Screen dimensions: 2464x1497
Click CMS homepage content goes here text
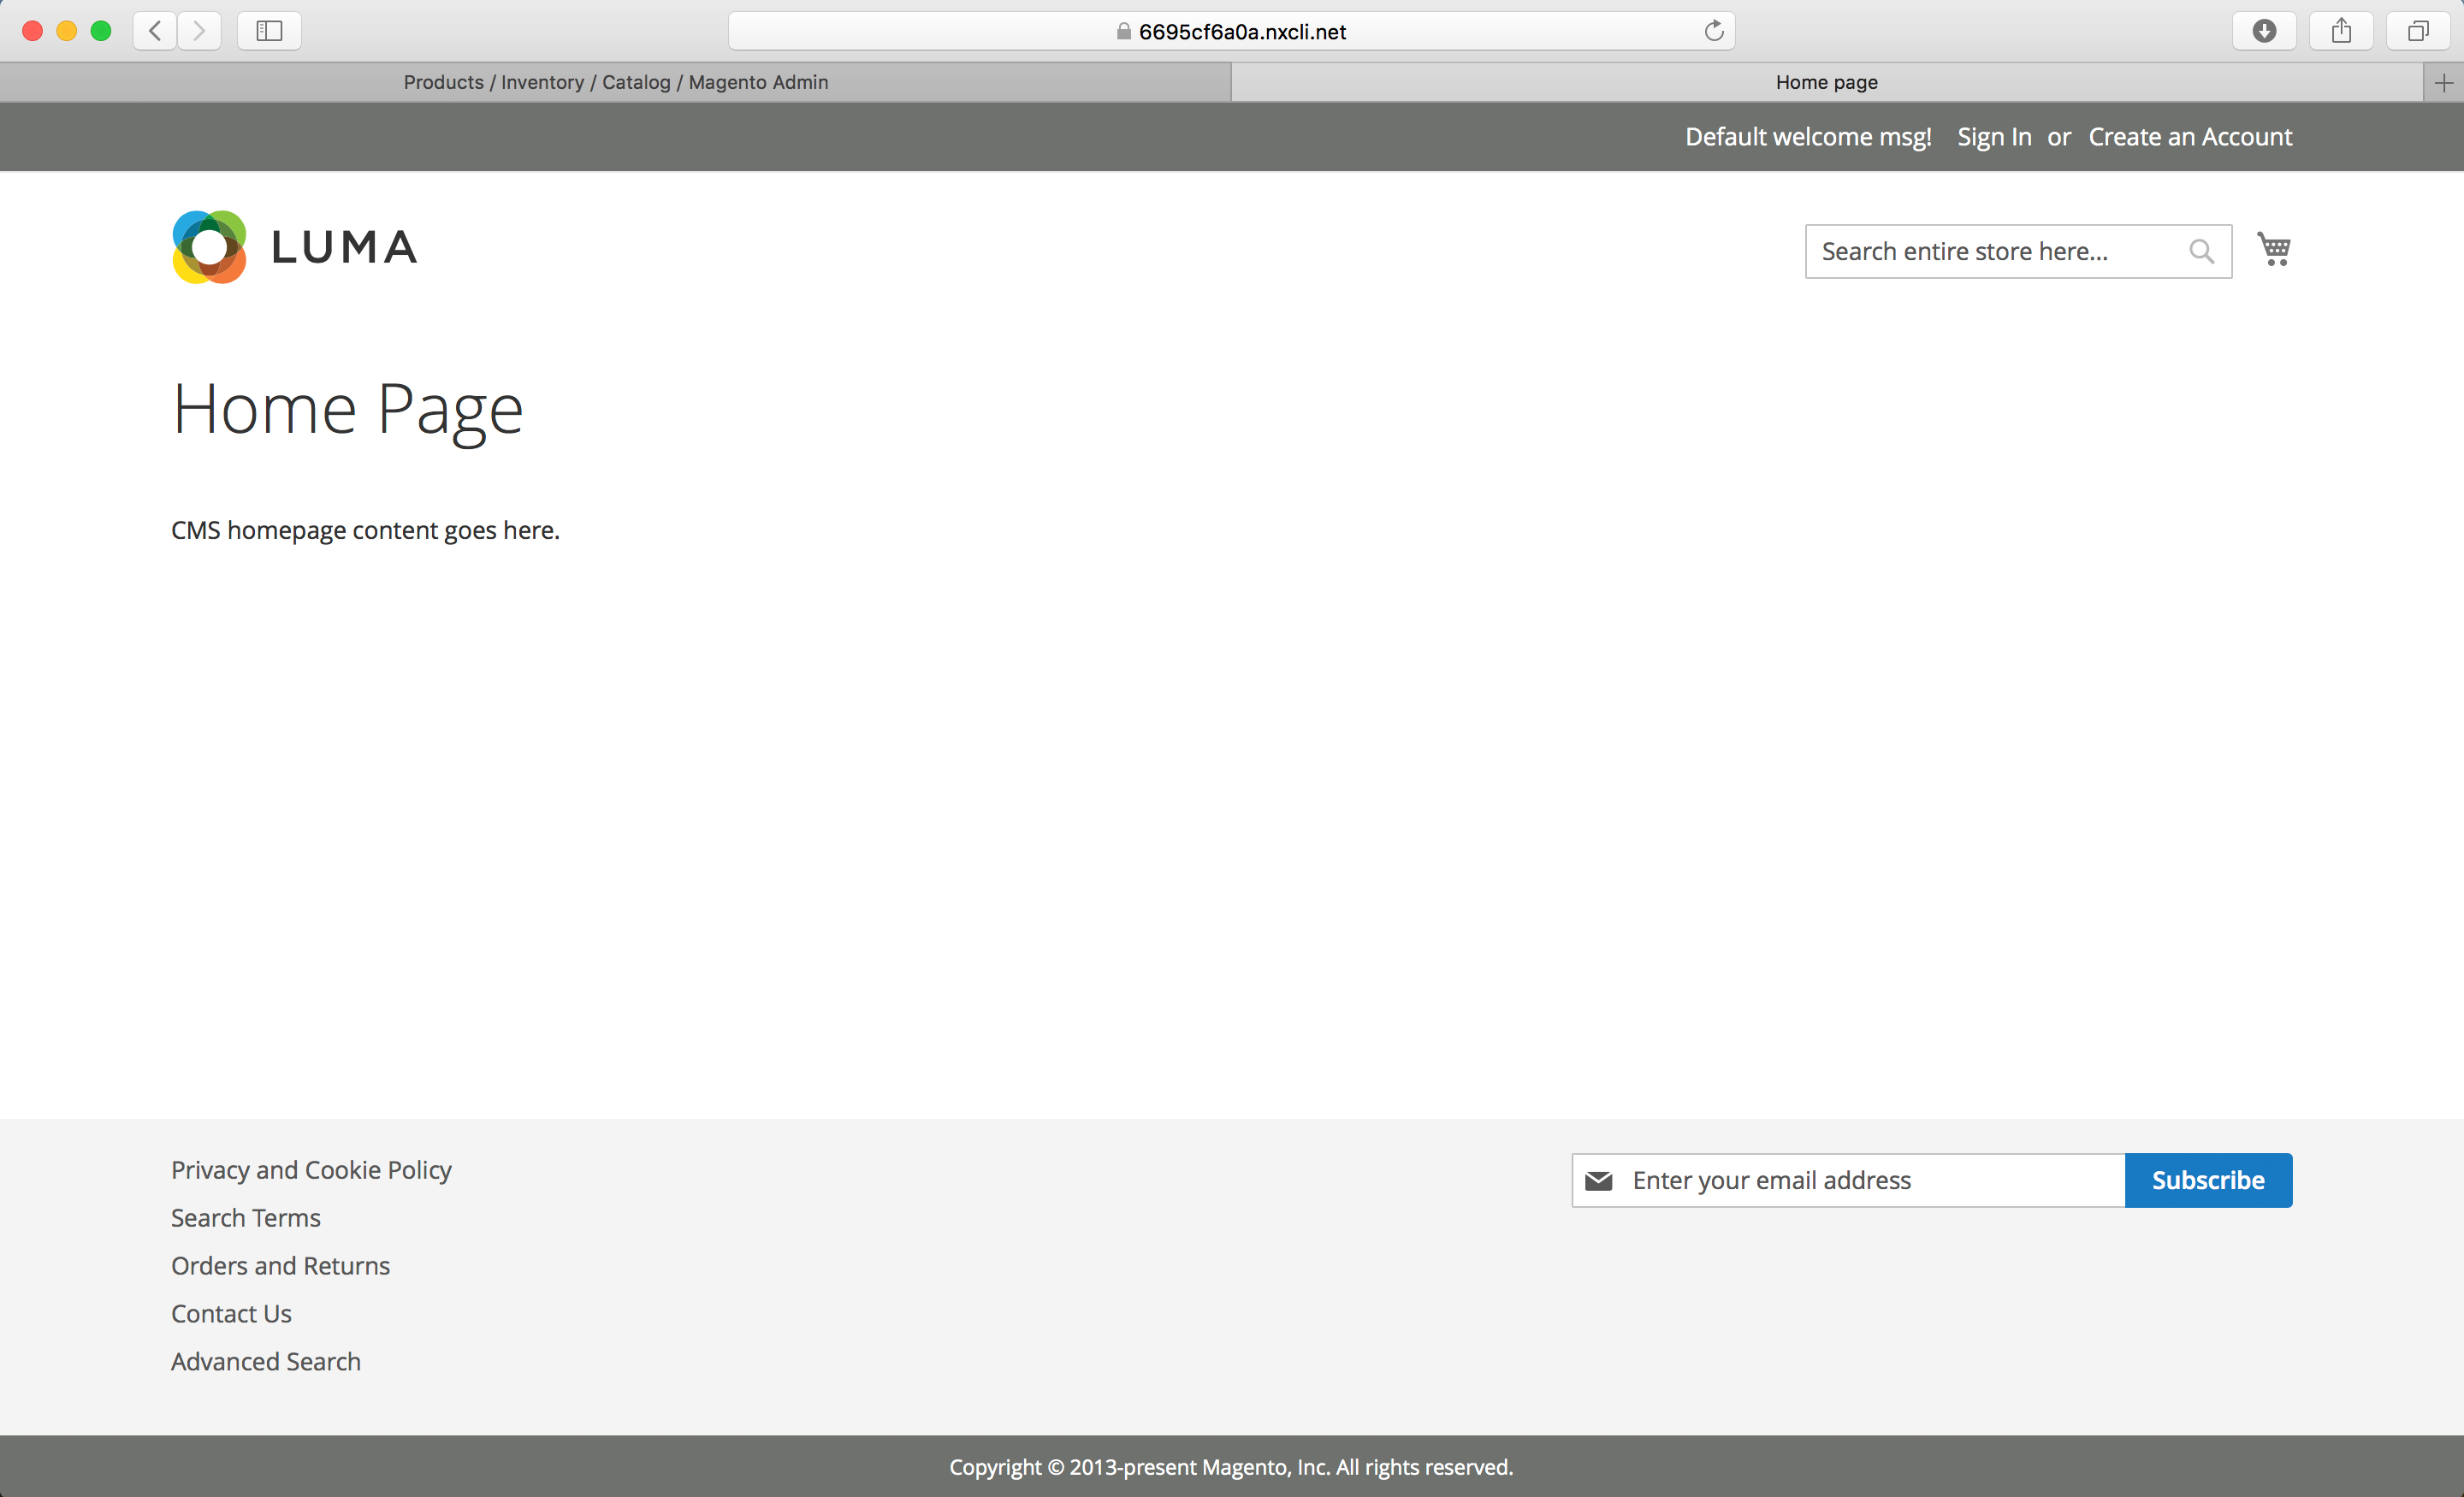tap(365, 530)
